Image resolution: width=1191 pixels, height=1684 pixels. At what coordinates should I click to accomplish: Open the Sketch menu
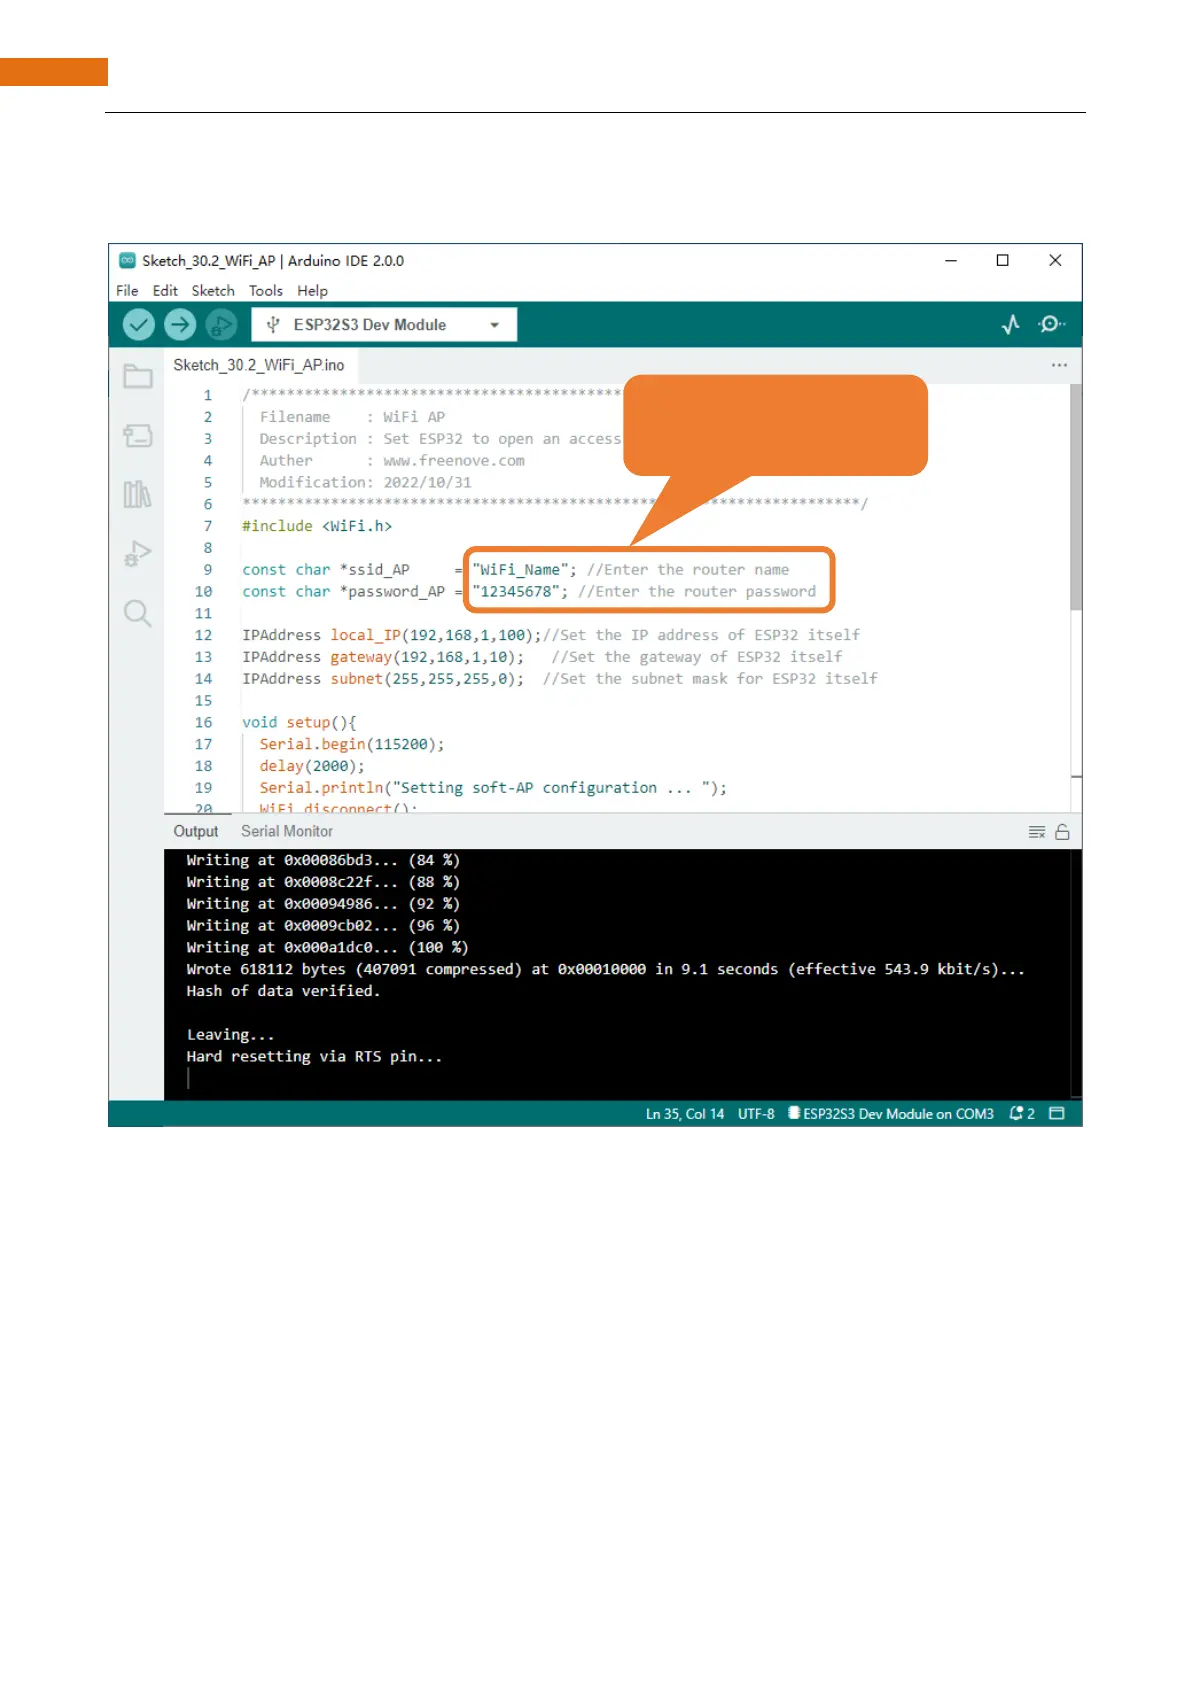click(213, 291)
